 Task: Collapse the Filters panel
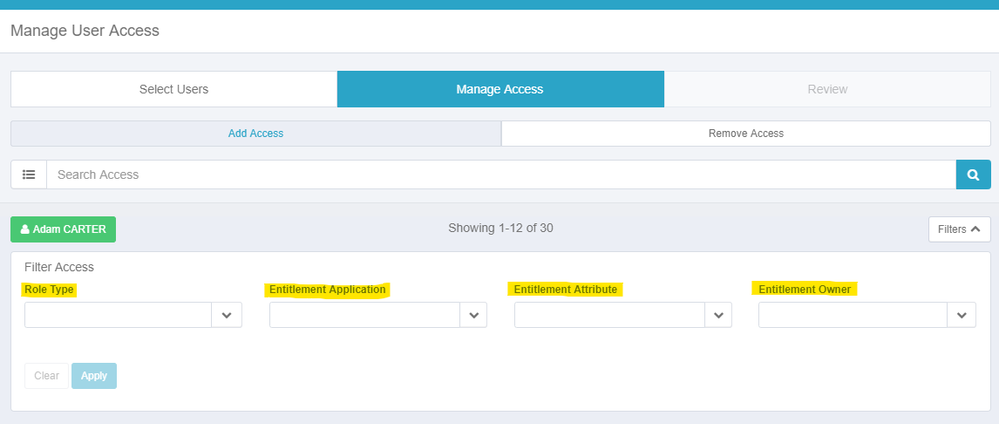coord(958,229)
